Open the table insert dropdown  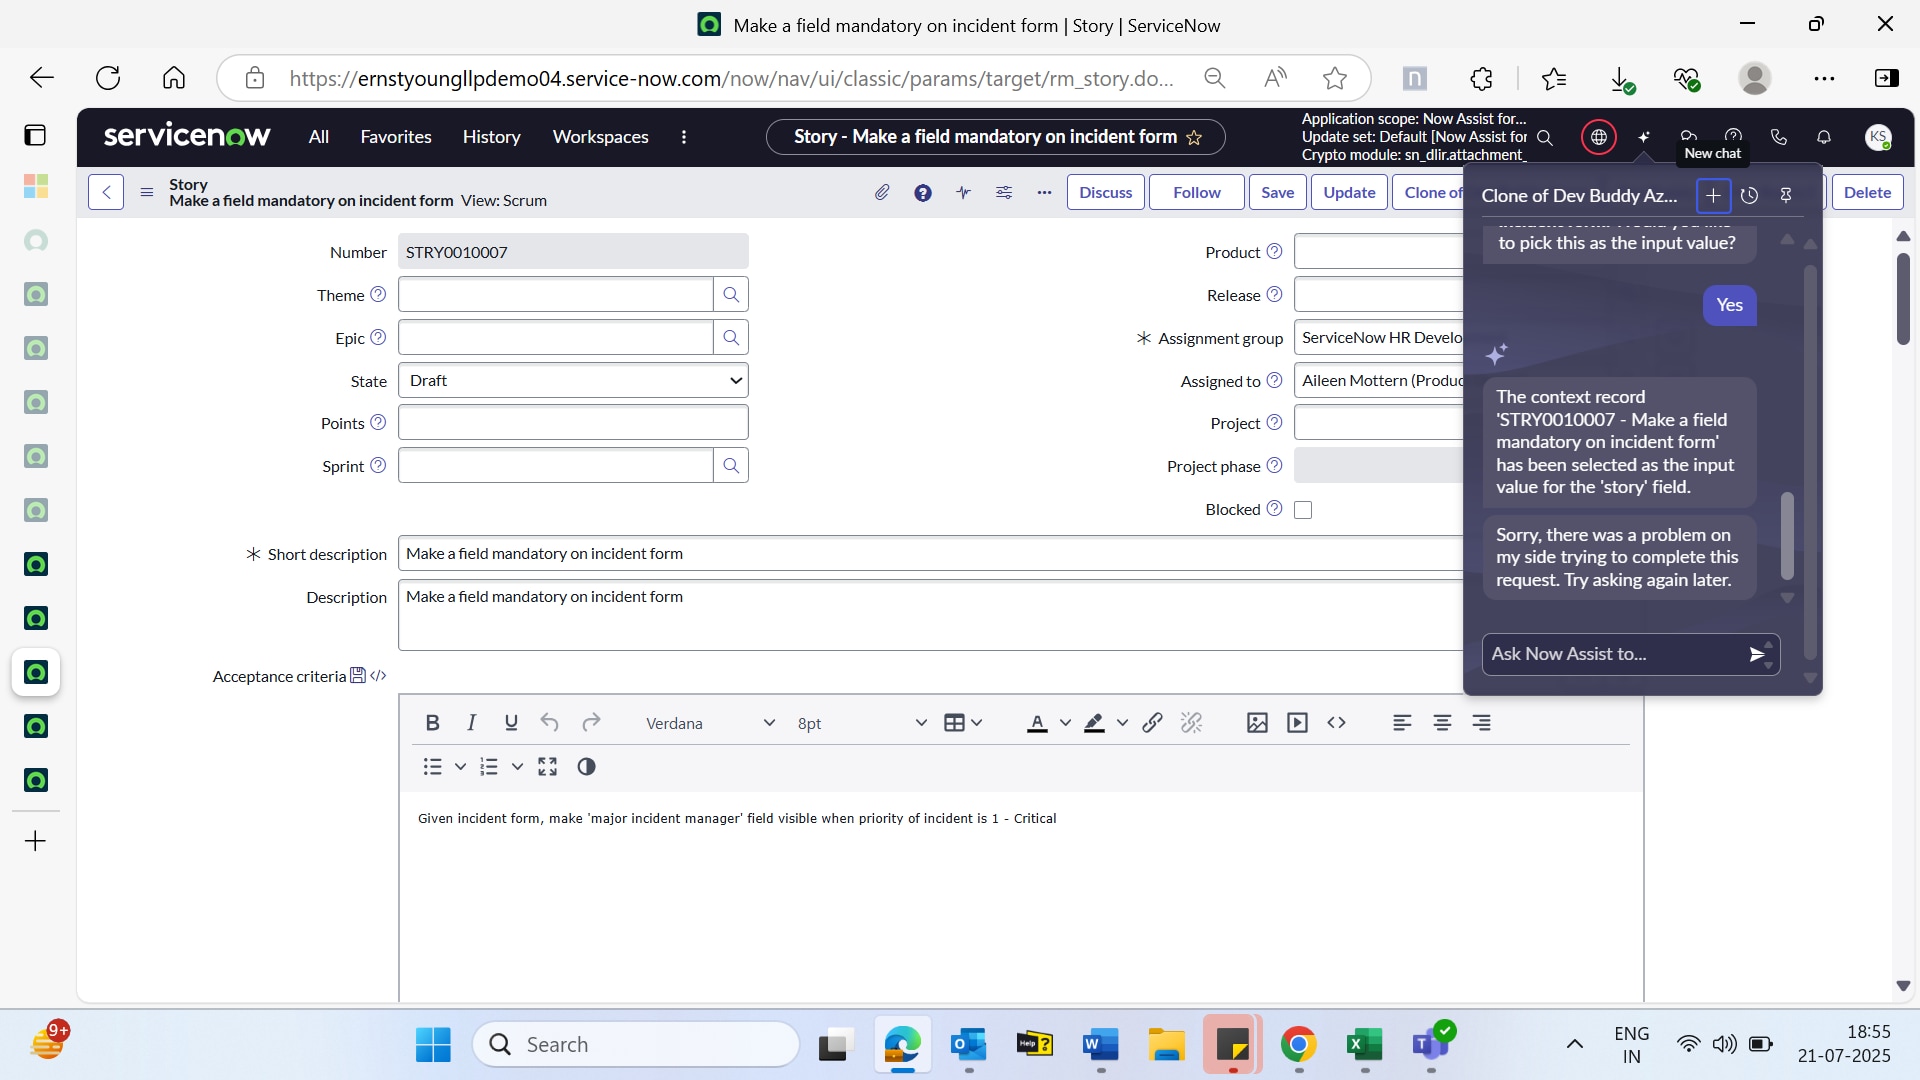(963, 723)
